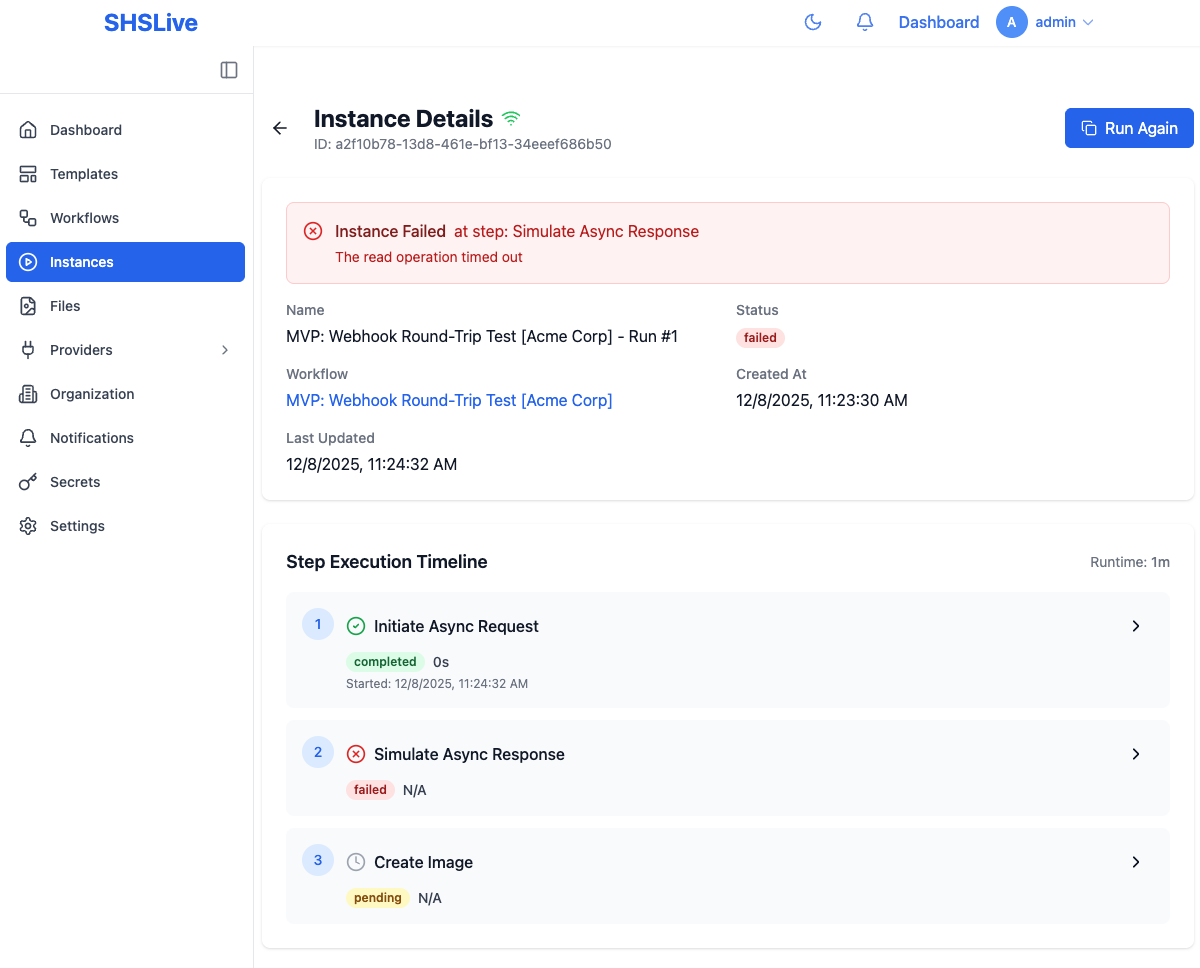
Task: Open the MVP Webhook Round-Trip Test workflow link
Action: pyautogui.click(x=449, y=400)
